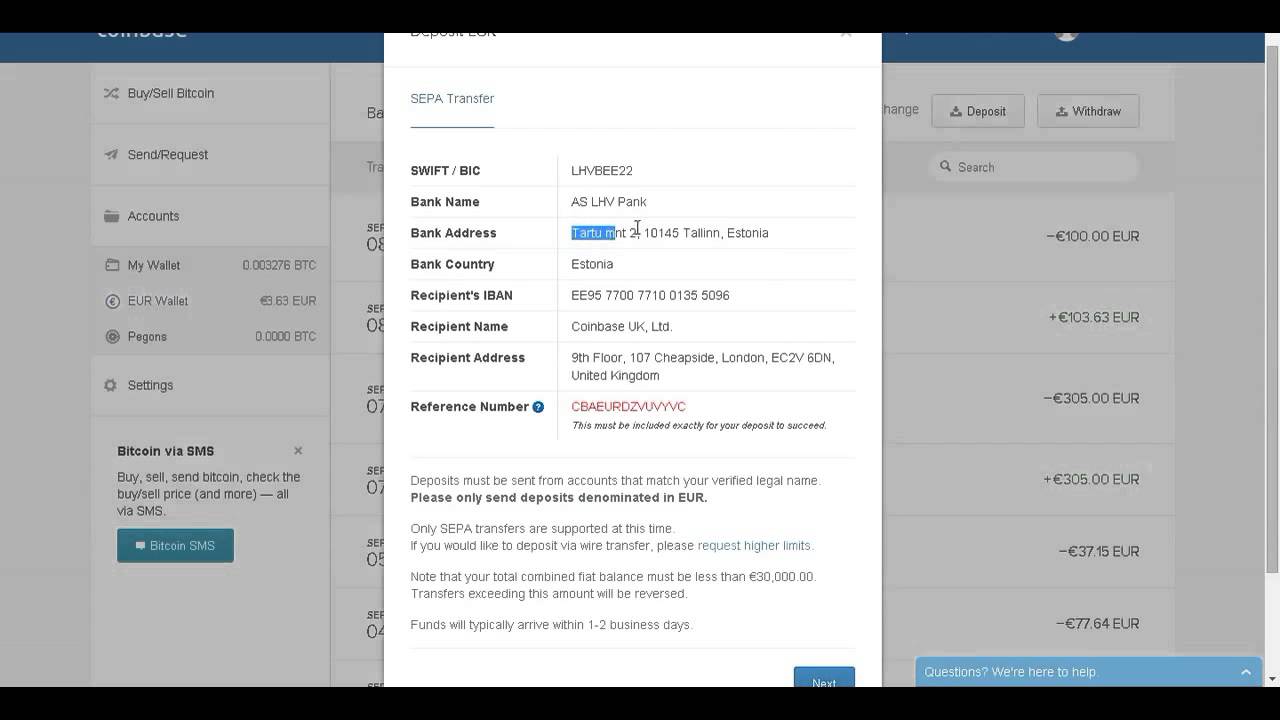Click the Pegons vault icon
The width and height of the screenshot is (1280, 720).
tap(112, 337)
